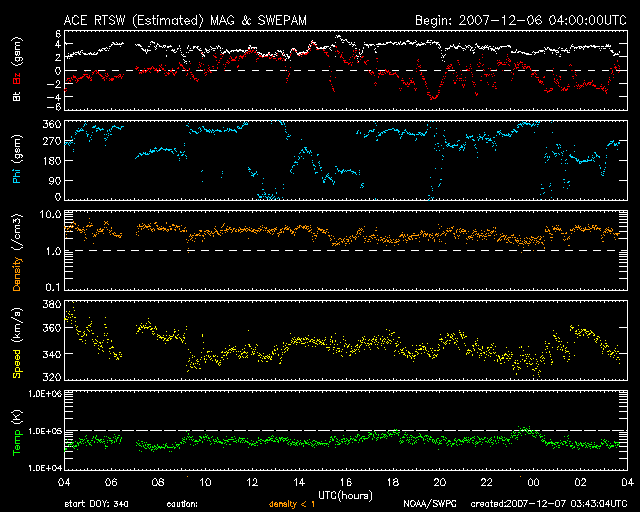Click the '90' tick on Phi axis
Screen dimensions: 640x512
pos(55,180)
